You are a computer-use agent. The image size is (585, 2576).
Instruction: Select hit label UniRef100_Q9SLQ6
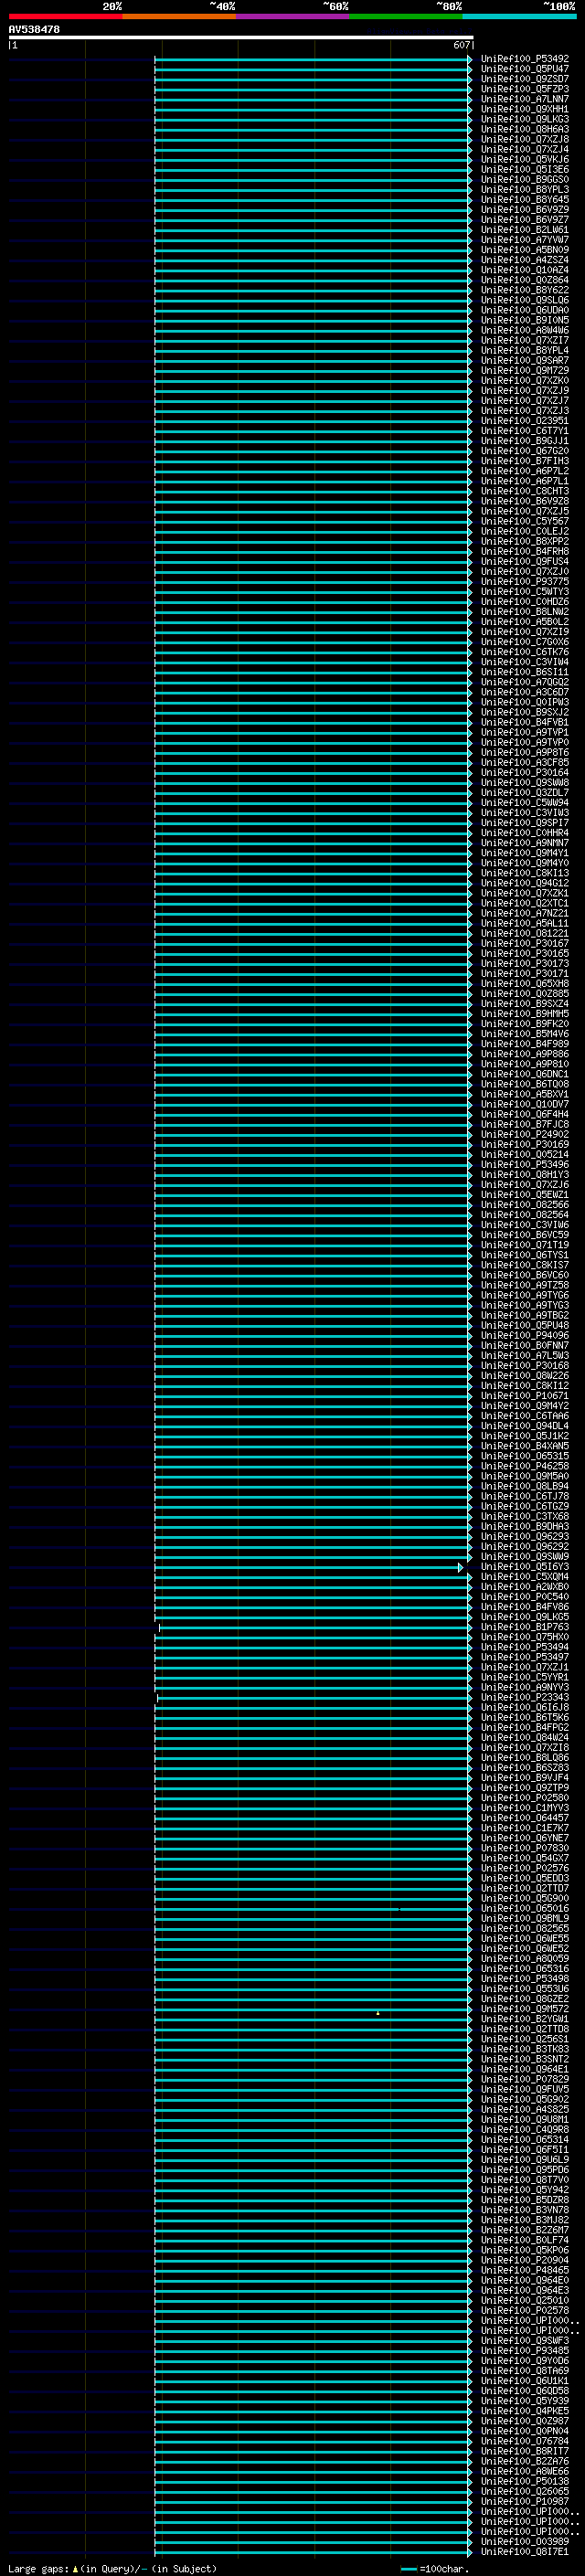click(525, 300)
